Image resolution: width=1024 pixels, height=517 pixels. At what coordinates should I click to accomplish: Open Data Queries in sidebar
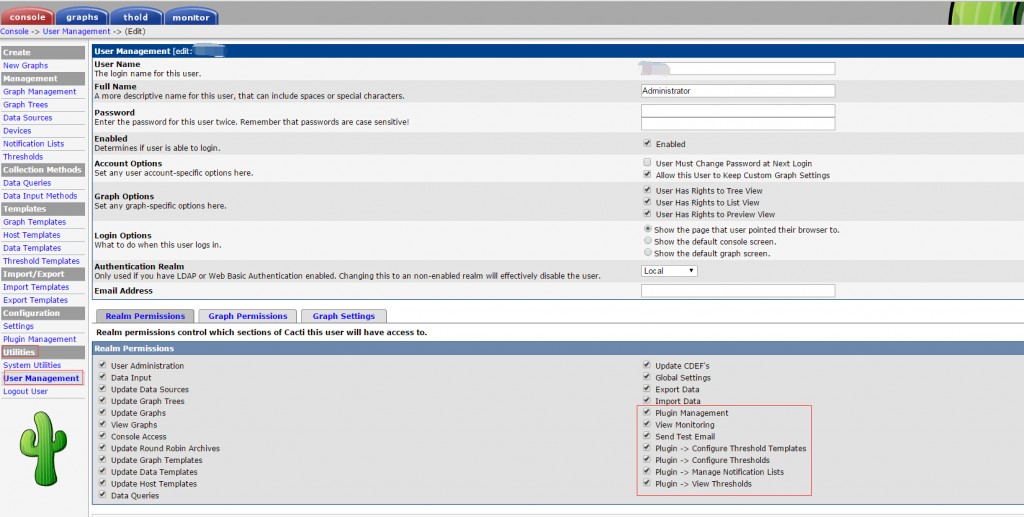point(27,183)
